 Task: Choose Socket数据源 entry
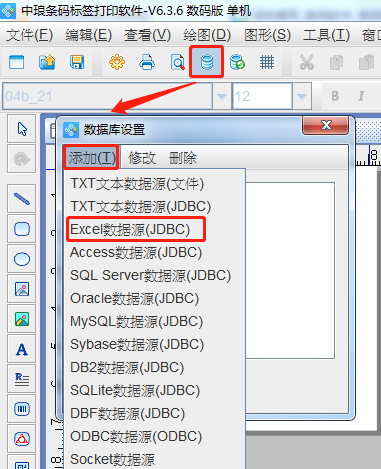tap(154, 459)
